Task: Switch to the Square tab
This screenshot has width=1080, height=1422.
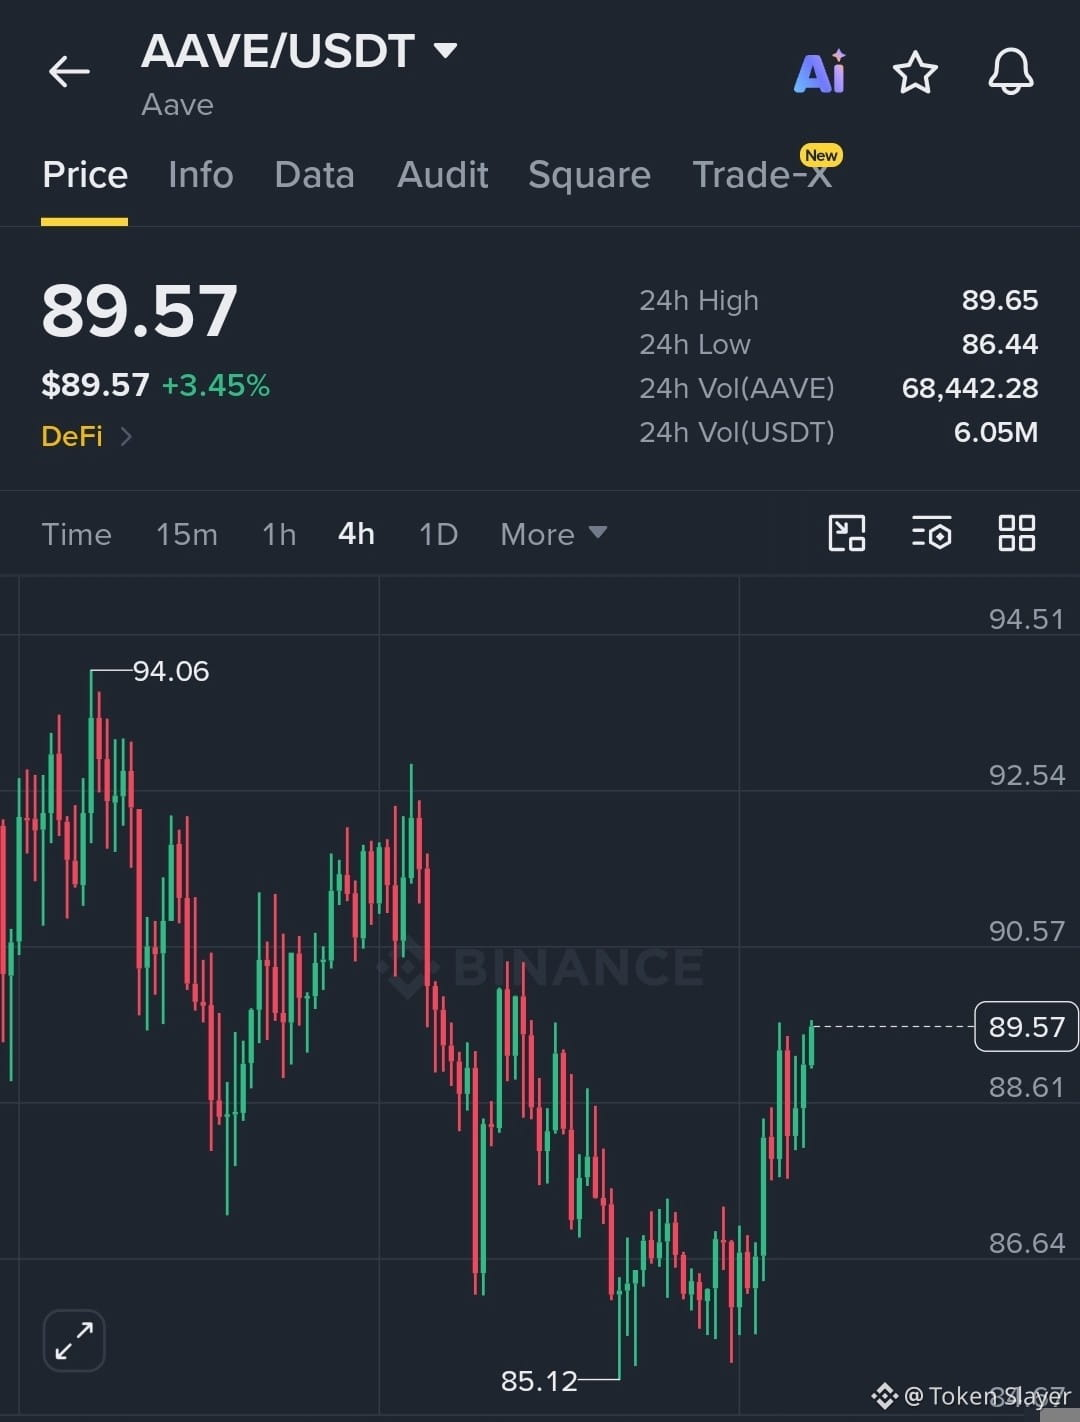Action: (590, 175)
